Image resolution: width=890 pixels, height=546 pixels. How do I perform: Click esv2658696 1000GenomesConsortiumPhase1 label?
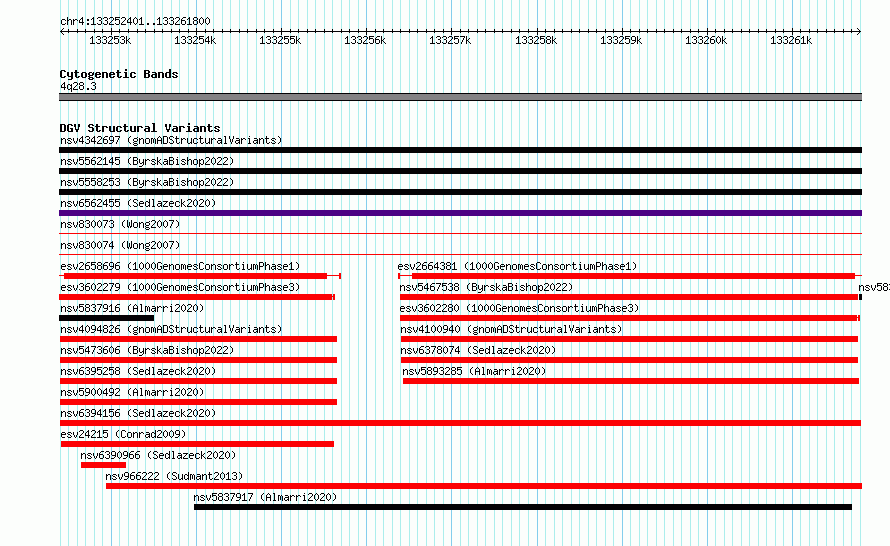point(180,266)
